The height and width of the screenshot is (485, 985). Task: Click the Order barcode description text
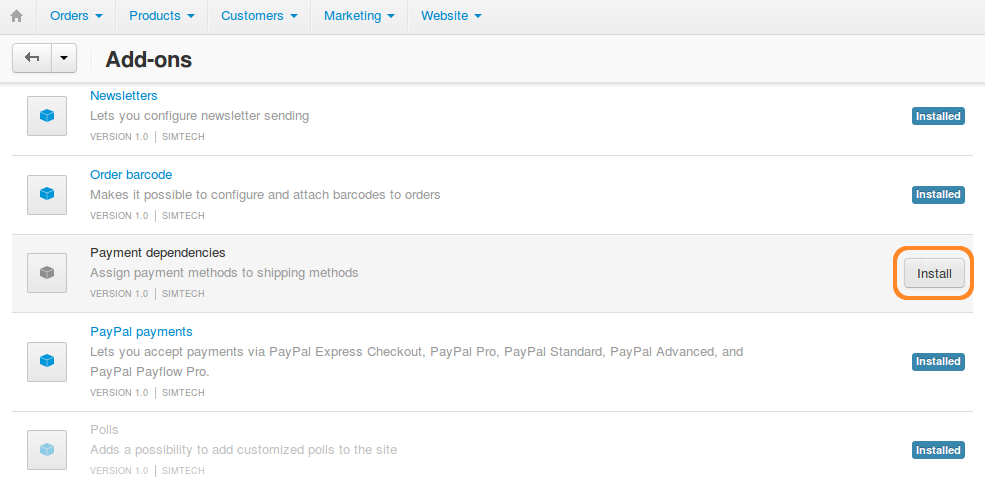pos(265,195)
